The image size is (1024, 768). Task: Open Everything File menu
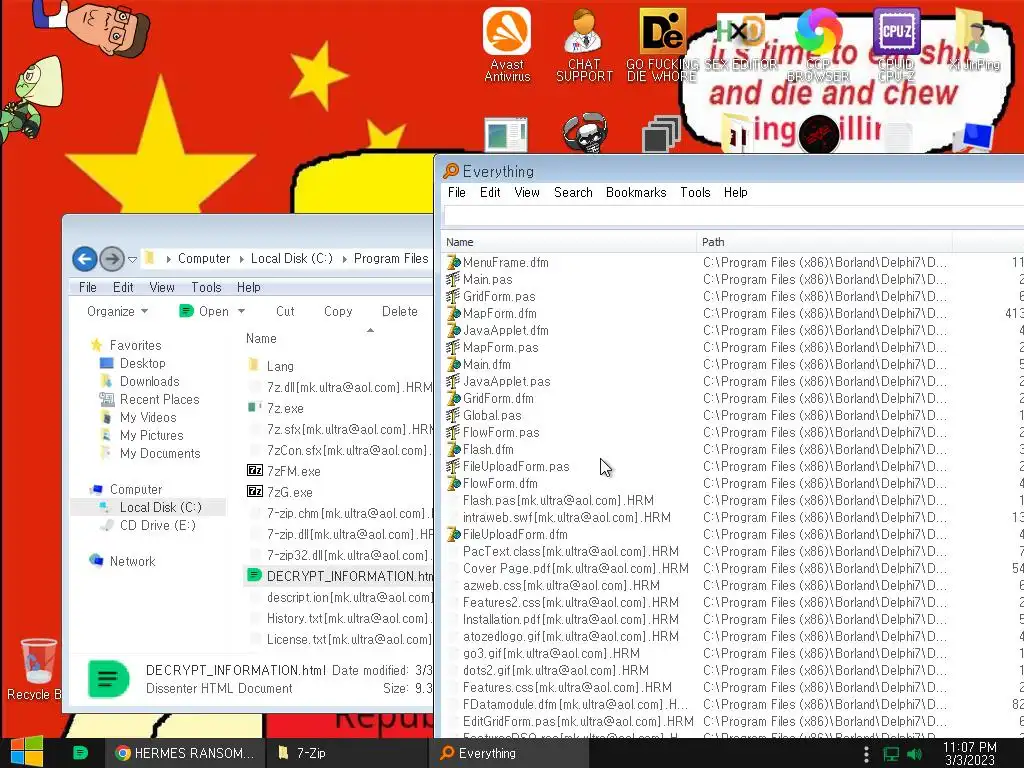pyautogui.click(x=456, y=193)
